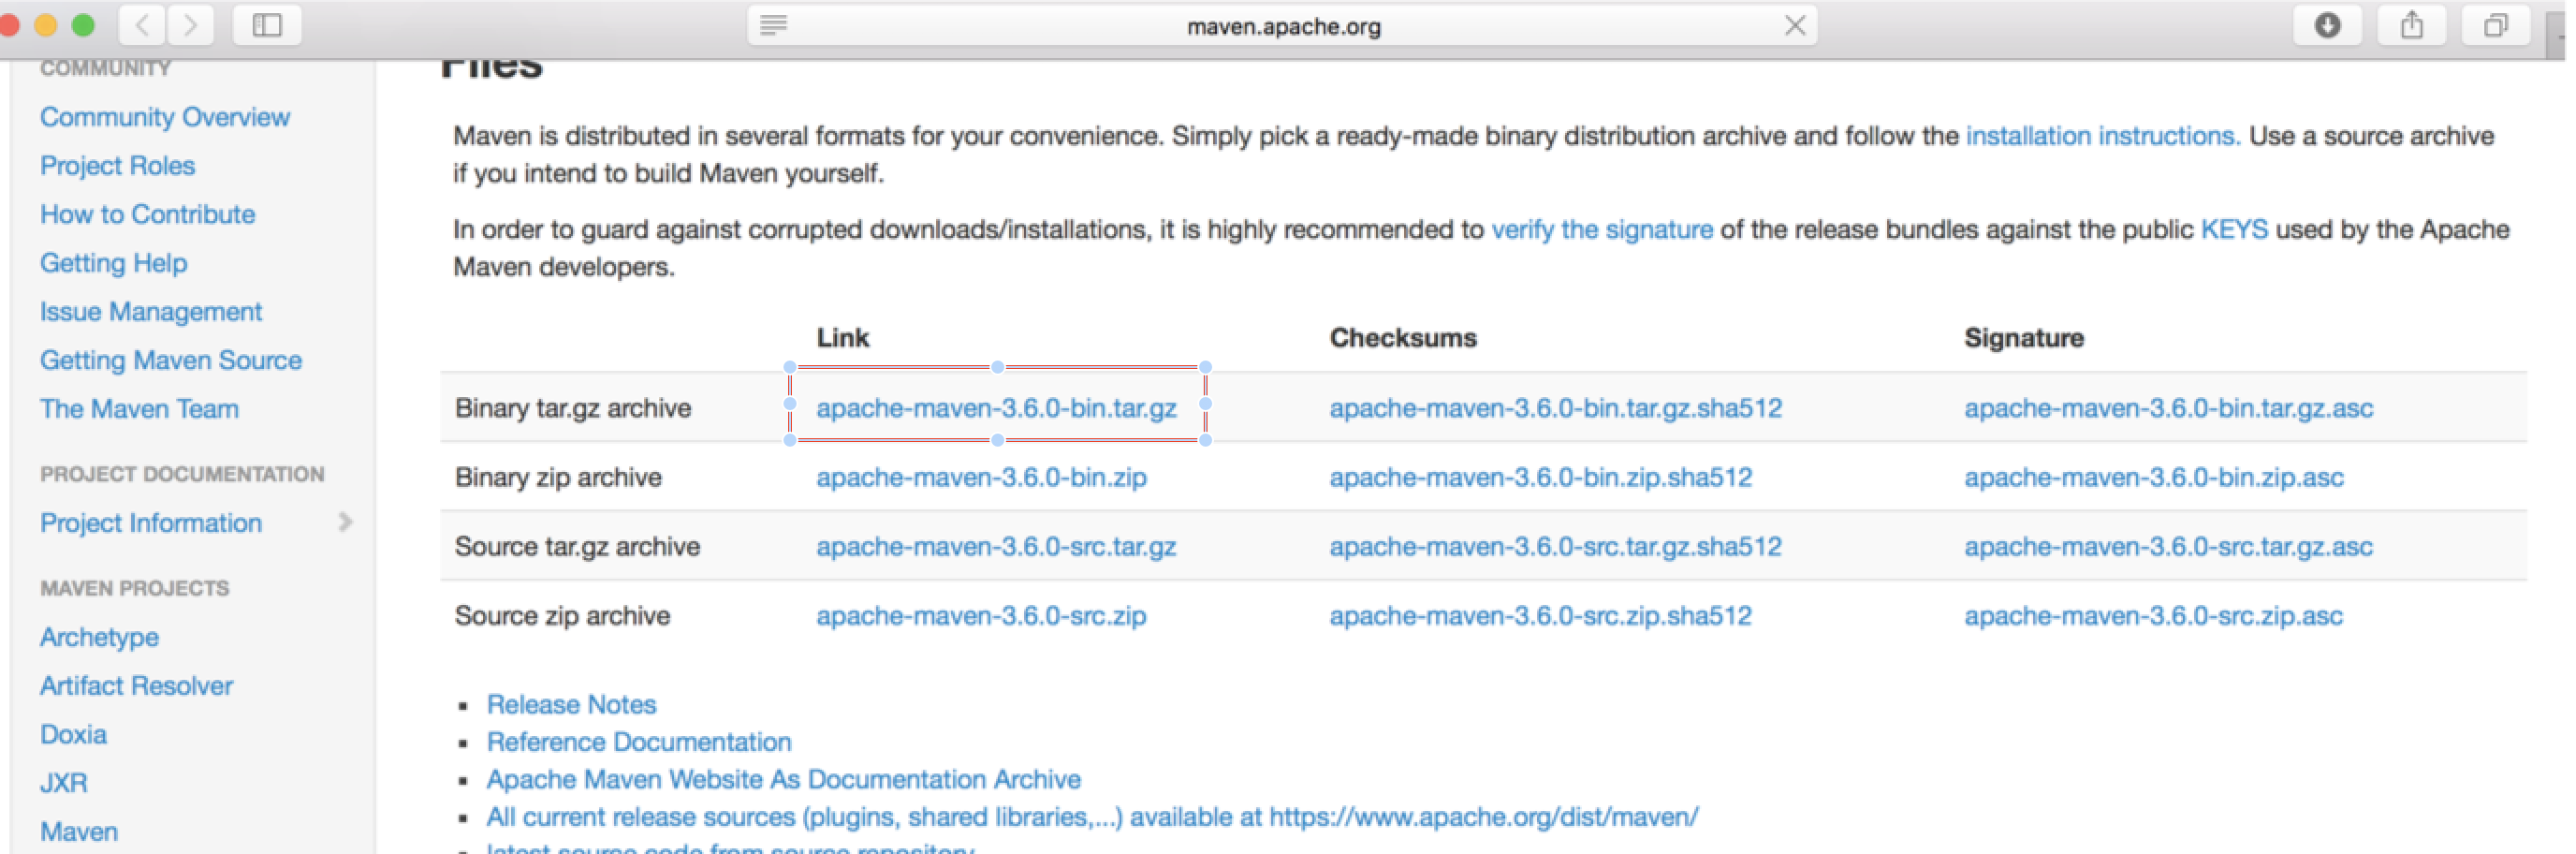Download apache-maven-3.6.0-bin.tar.gz

pyautogui.click(x=996, y=408)
